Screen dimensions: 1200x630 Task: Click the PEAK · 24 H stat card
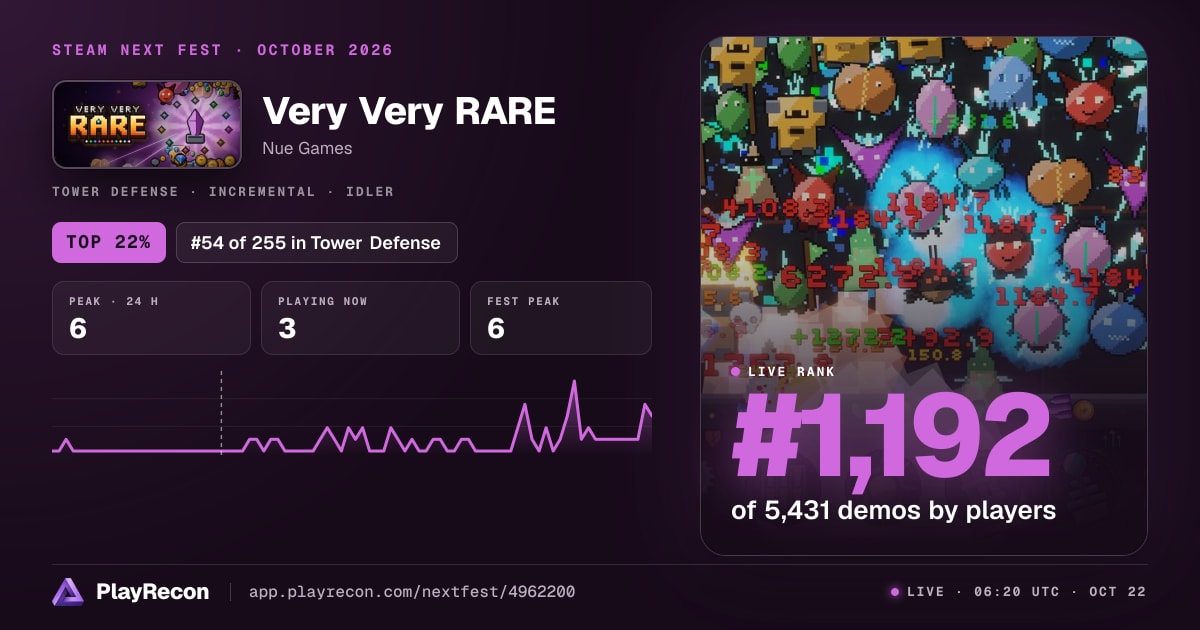151,318
